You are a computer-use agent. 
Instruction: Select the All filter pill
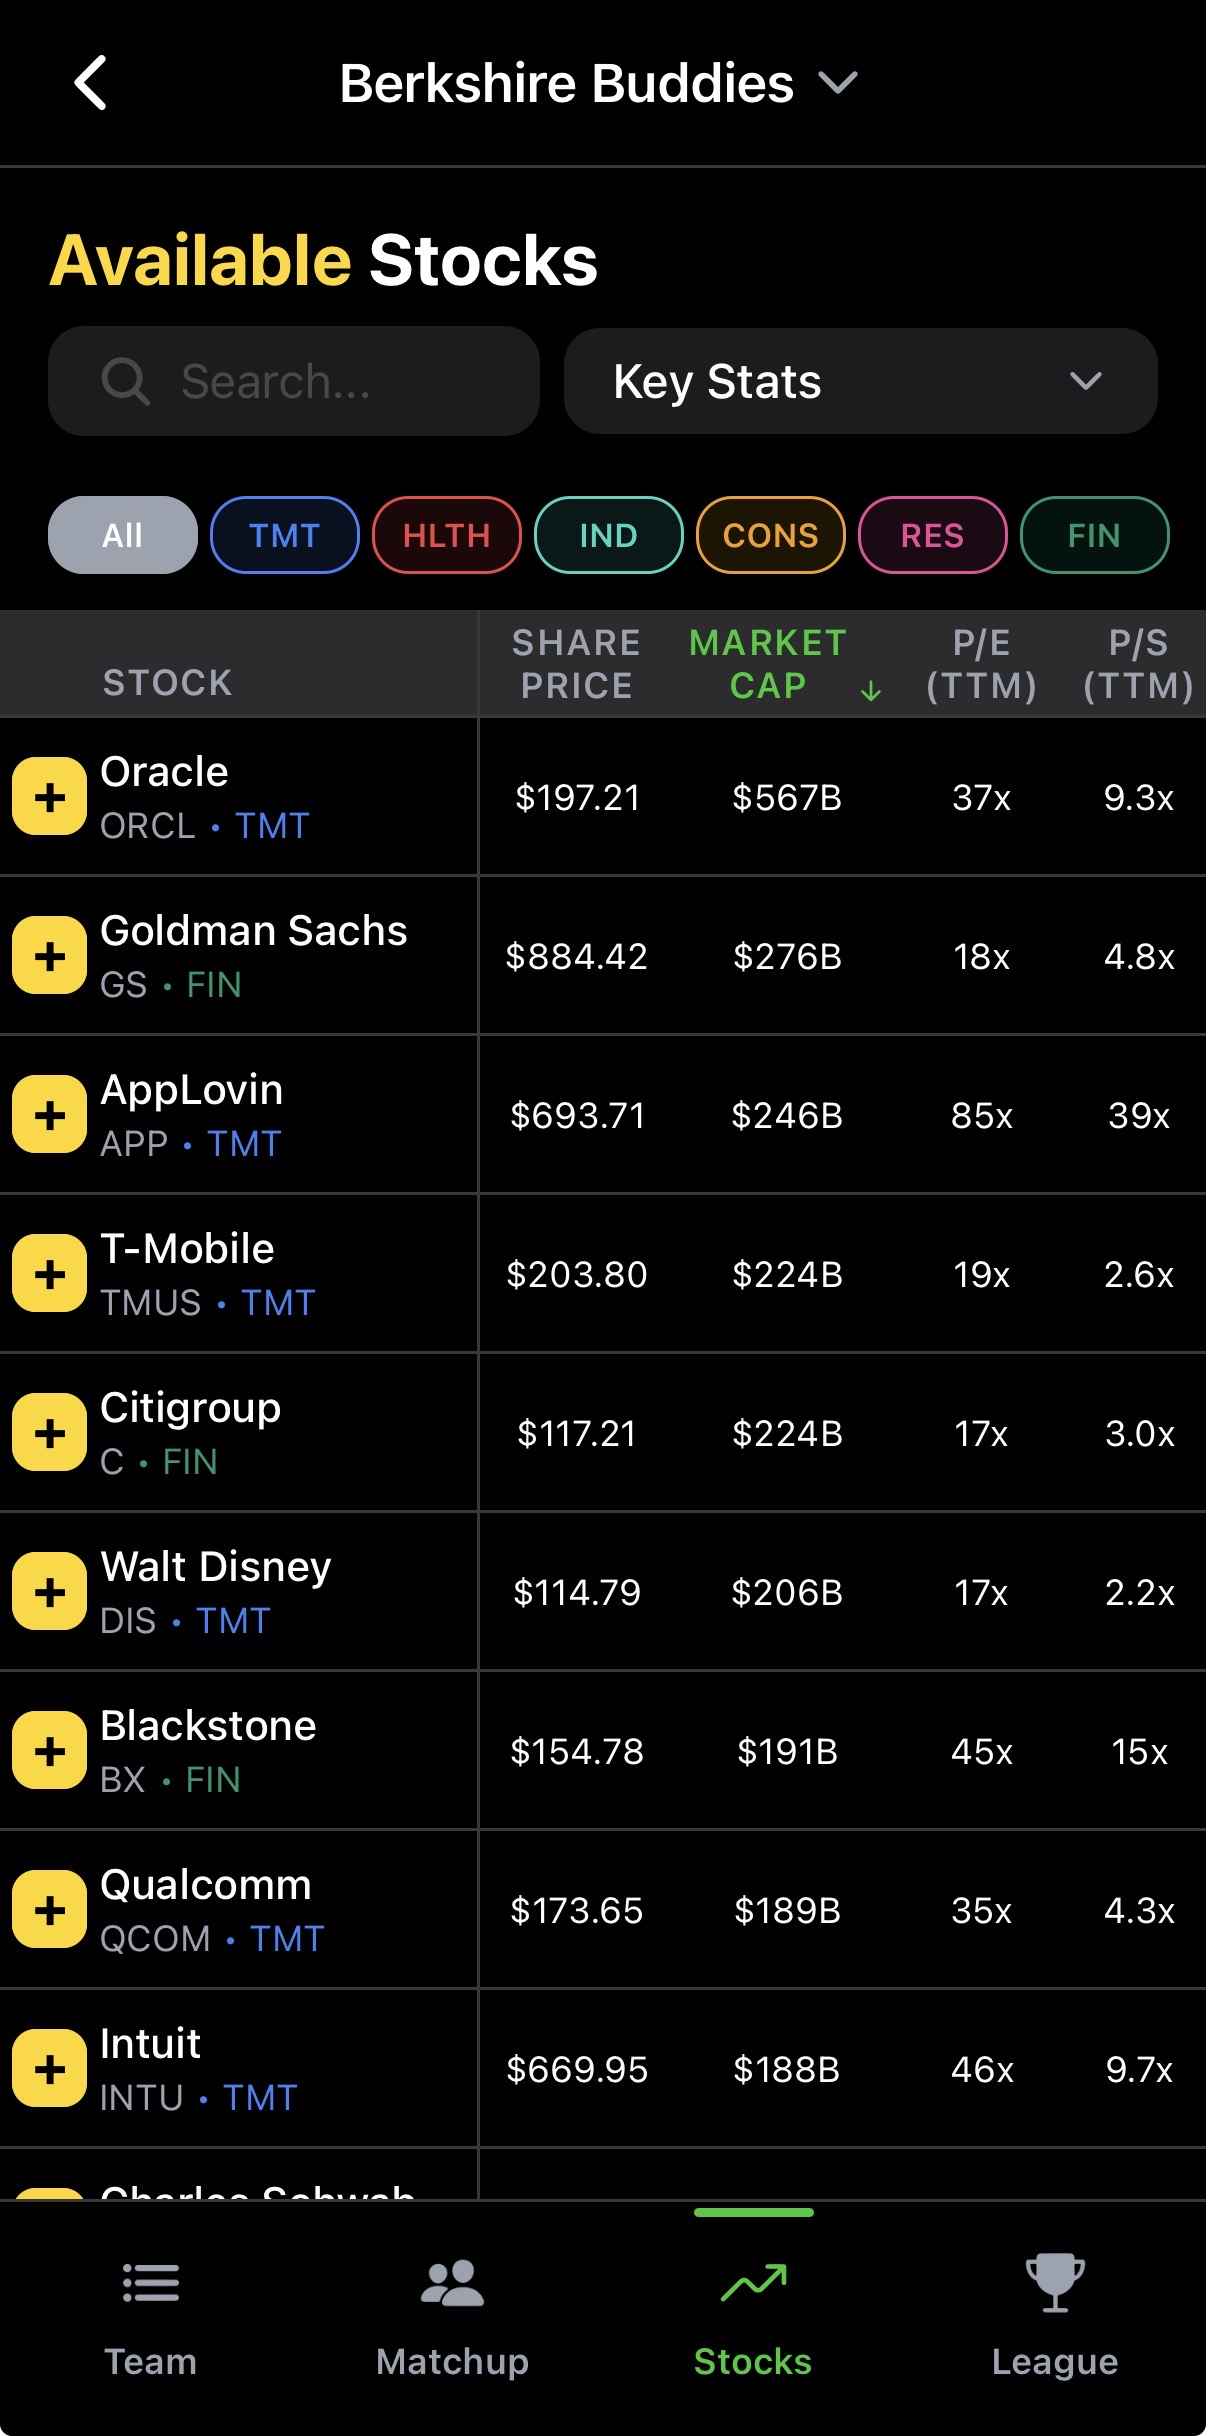tap(122, 535)
